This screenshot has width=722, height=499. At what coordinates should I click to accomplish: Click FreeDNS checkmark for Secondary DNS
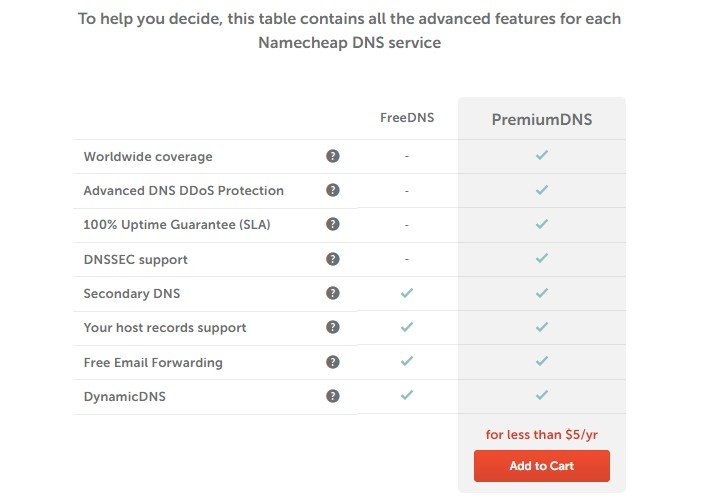pyautogui.click(x=406, y=293)
